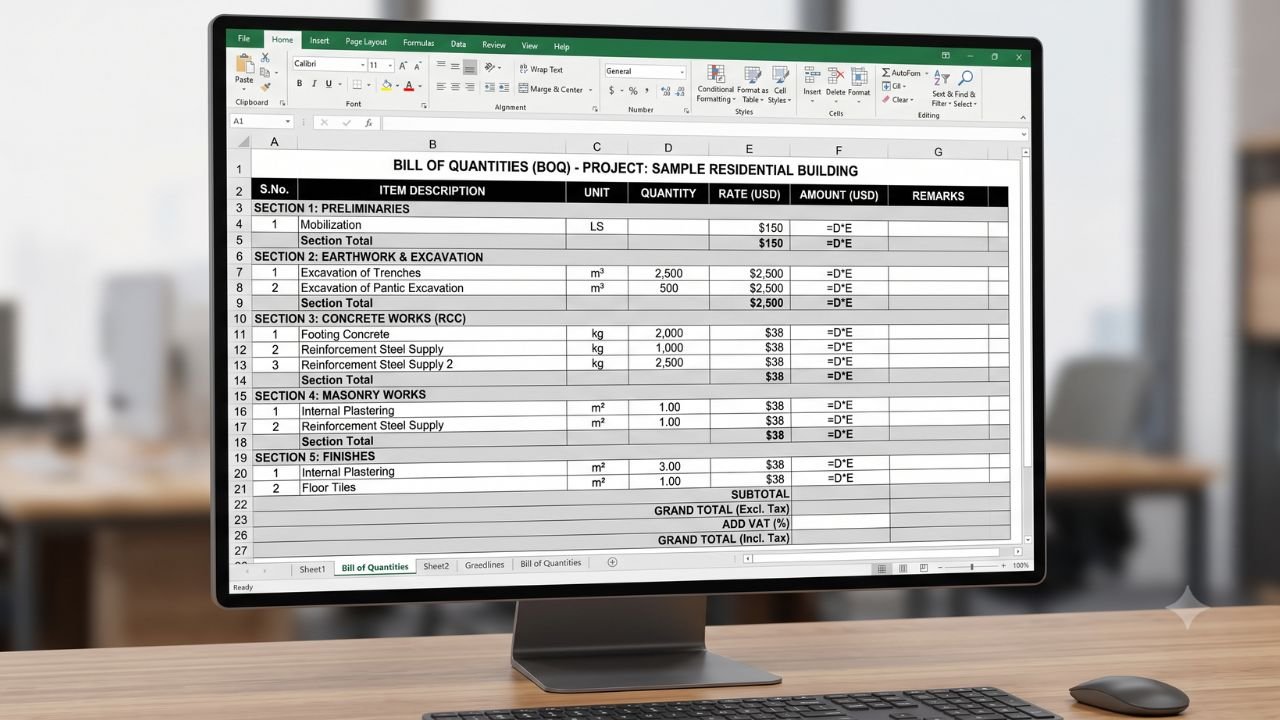Screen dimensions: 1280x720
Task: Select the Format Painter brush
Action: 265,87
